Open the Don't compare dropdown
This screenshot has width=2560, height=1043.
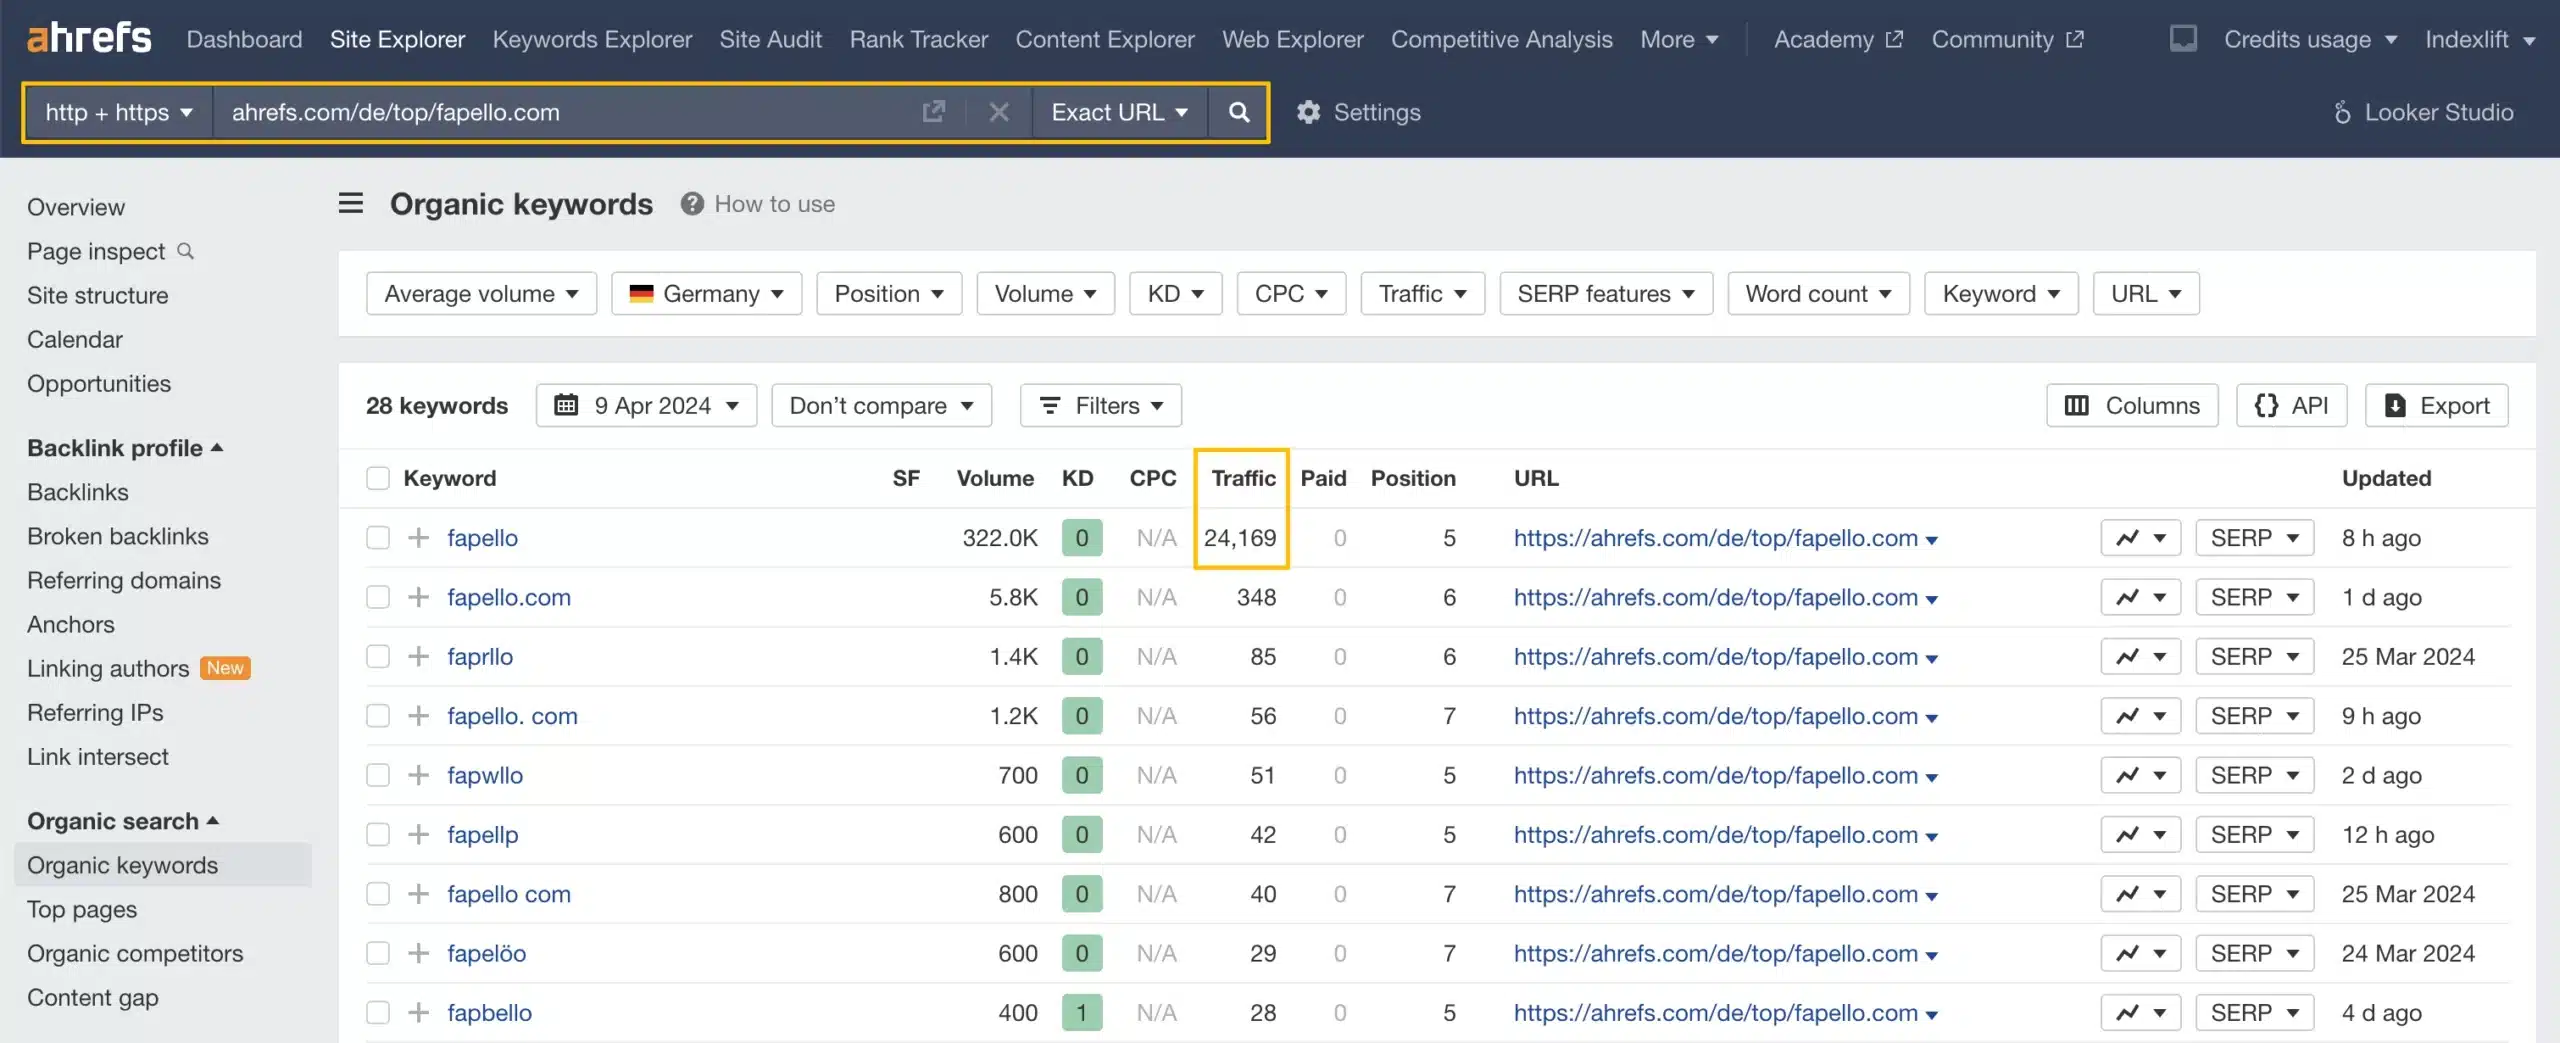(881, 405)
